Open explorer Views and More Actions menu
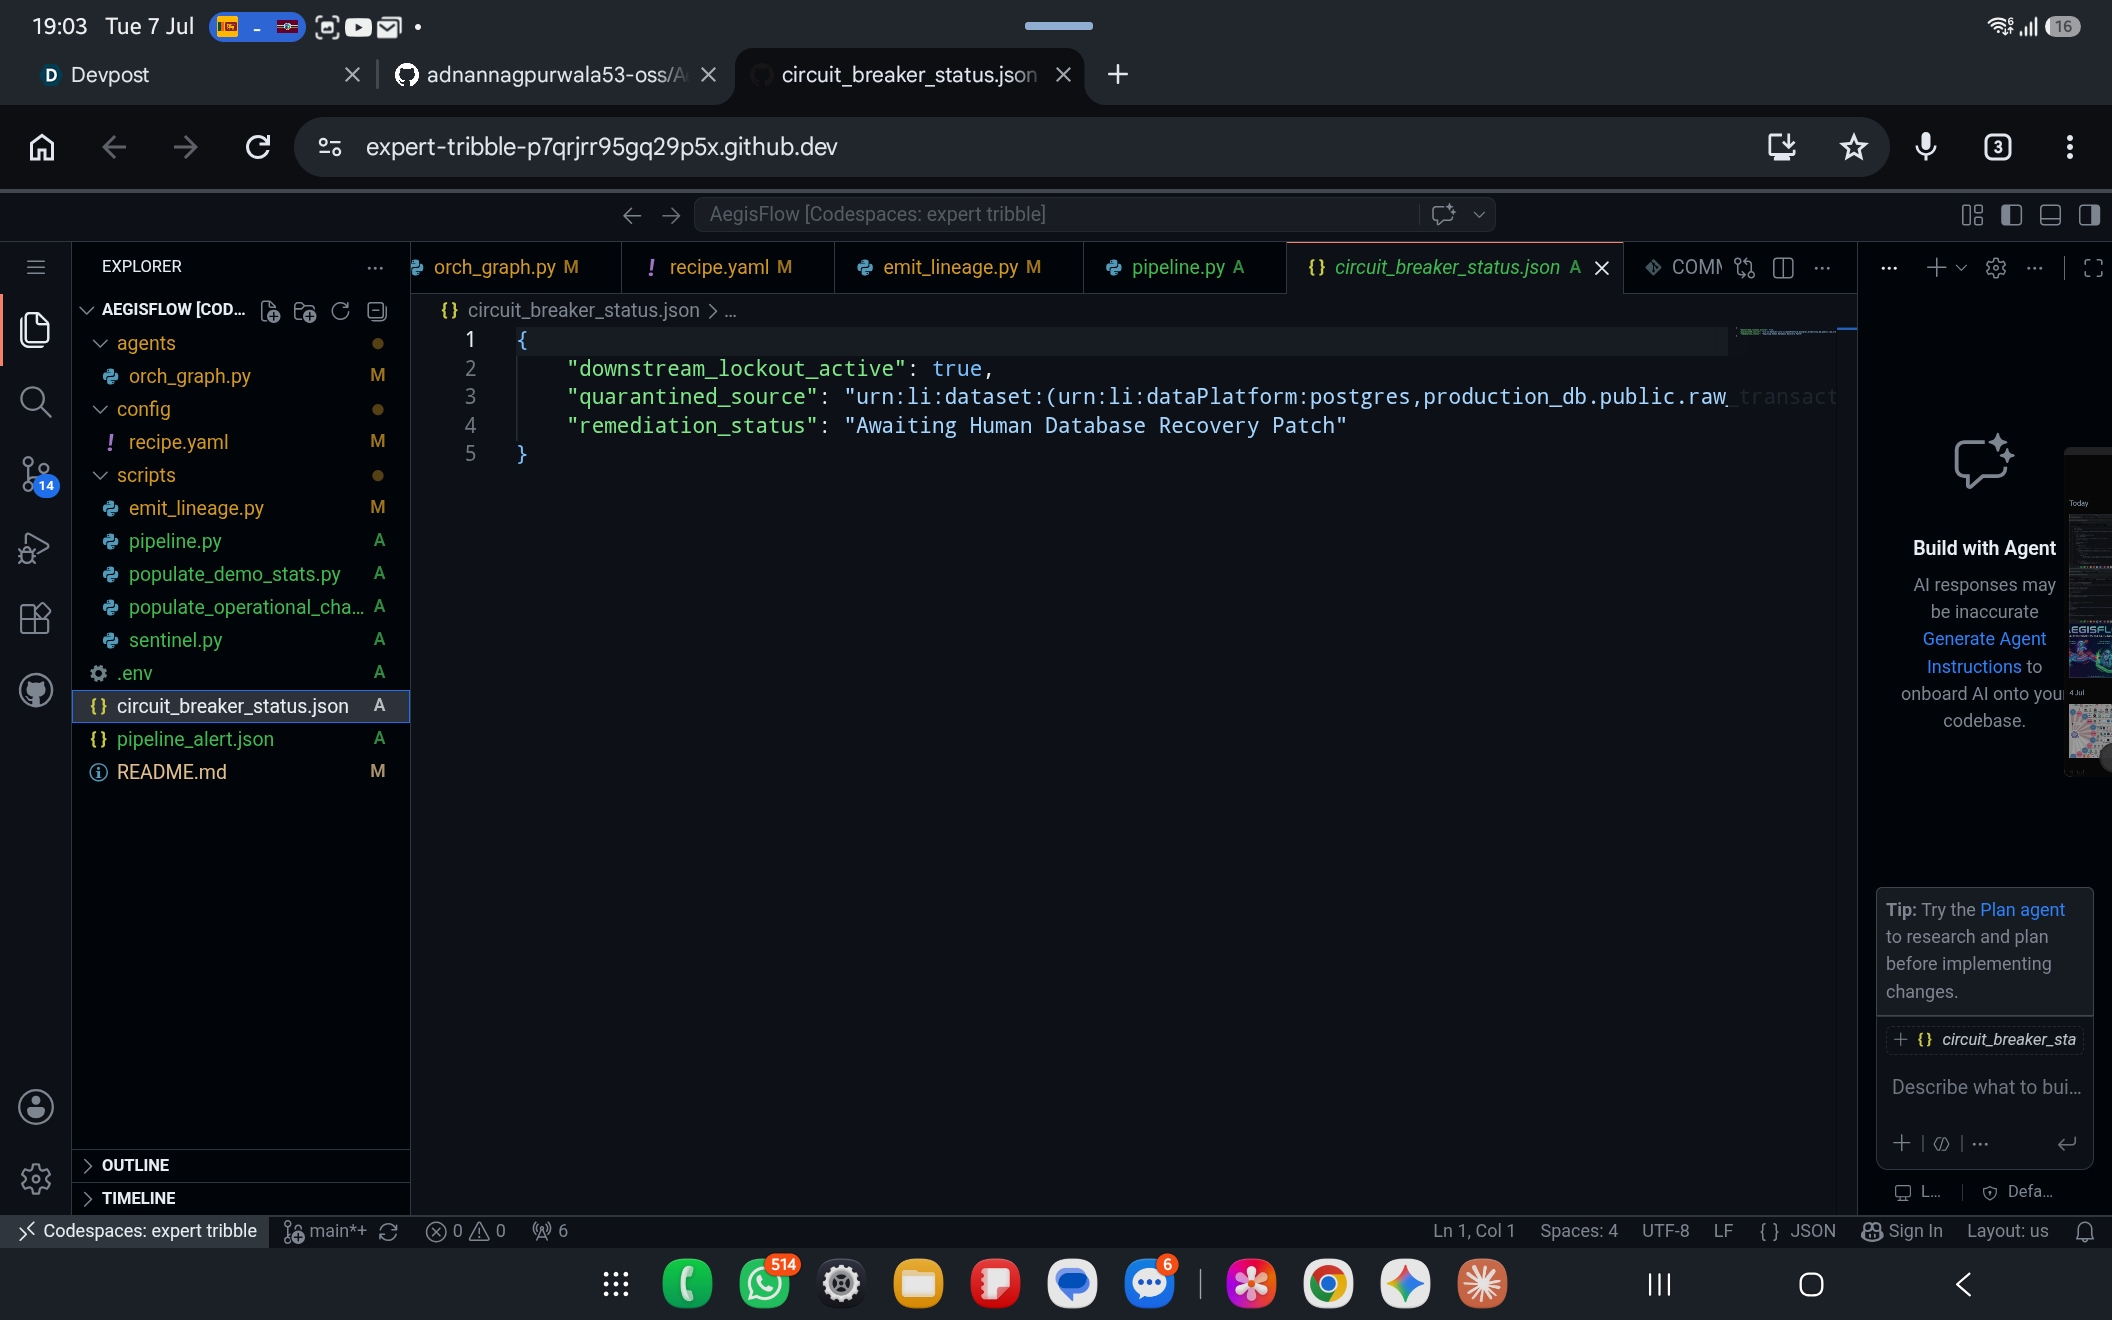 [x=375, y=267]
